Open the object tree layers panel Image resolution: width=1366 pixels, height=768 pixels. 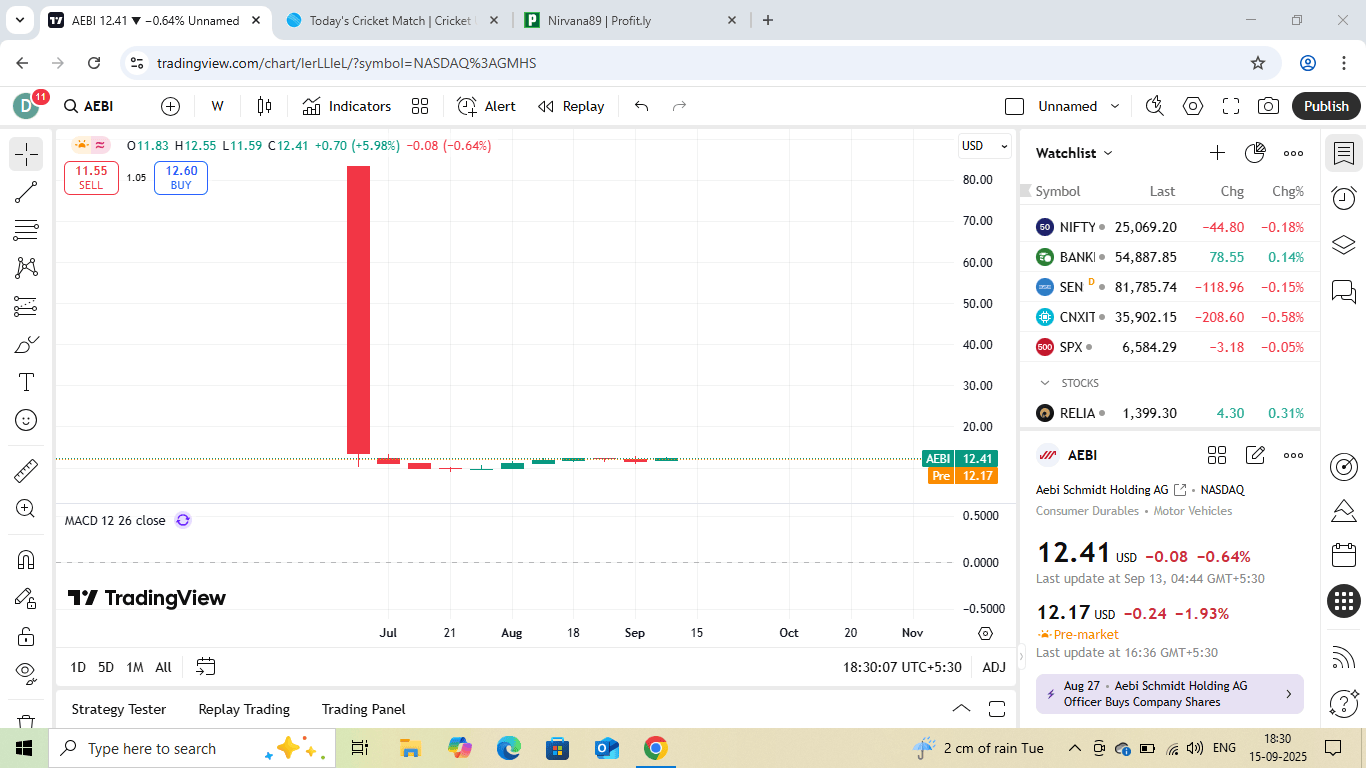coord(1344,245)
